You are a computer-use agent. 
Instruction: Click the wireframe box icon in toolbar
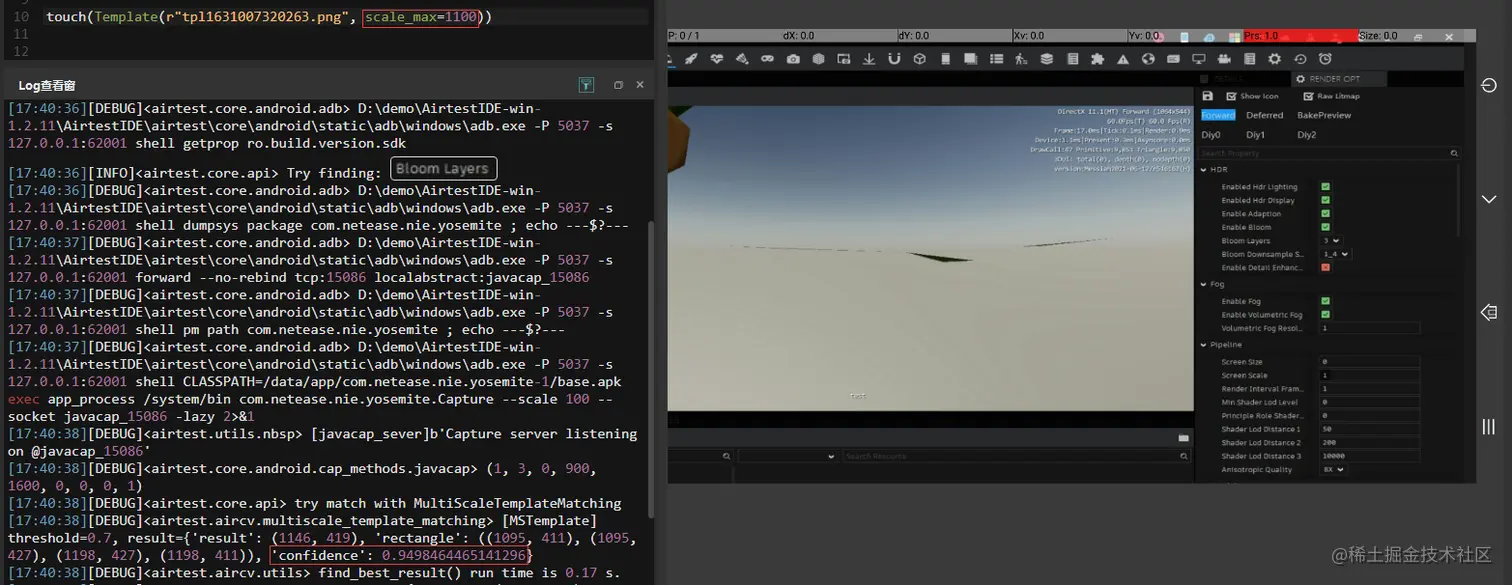[x=920, y=59]
